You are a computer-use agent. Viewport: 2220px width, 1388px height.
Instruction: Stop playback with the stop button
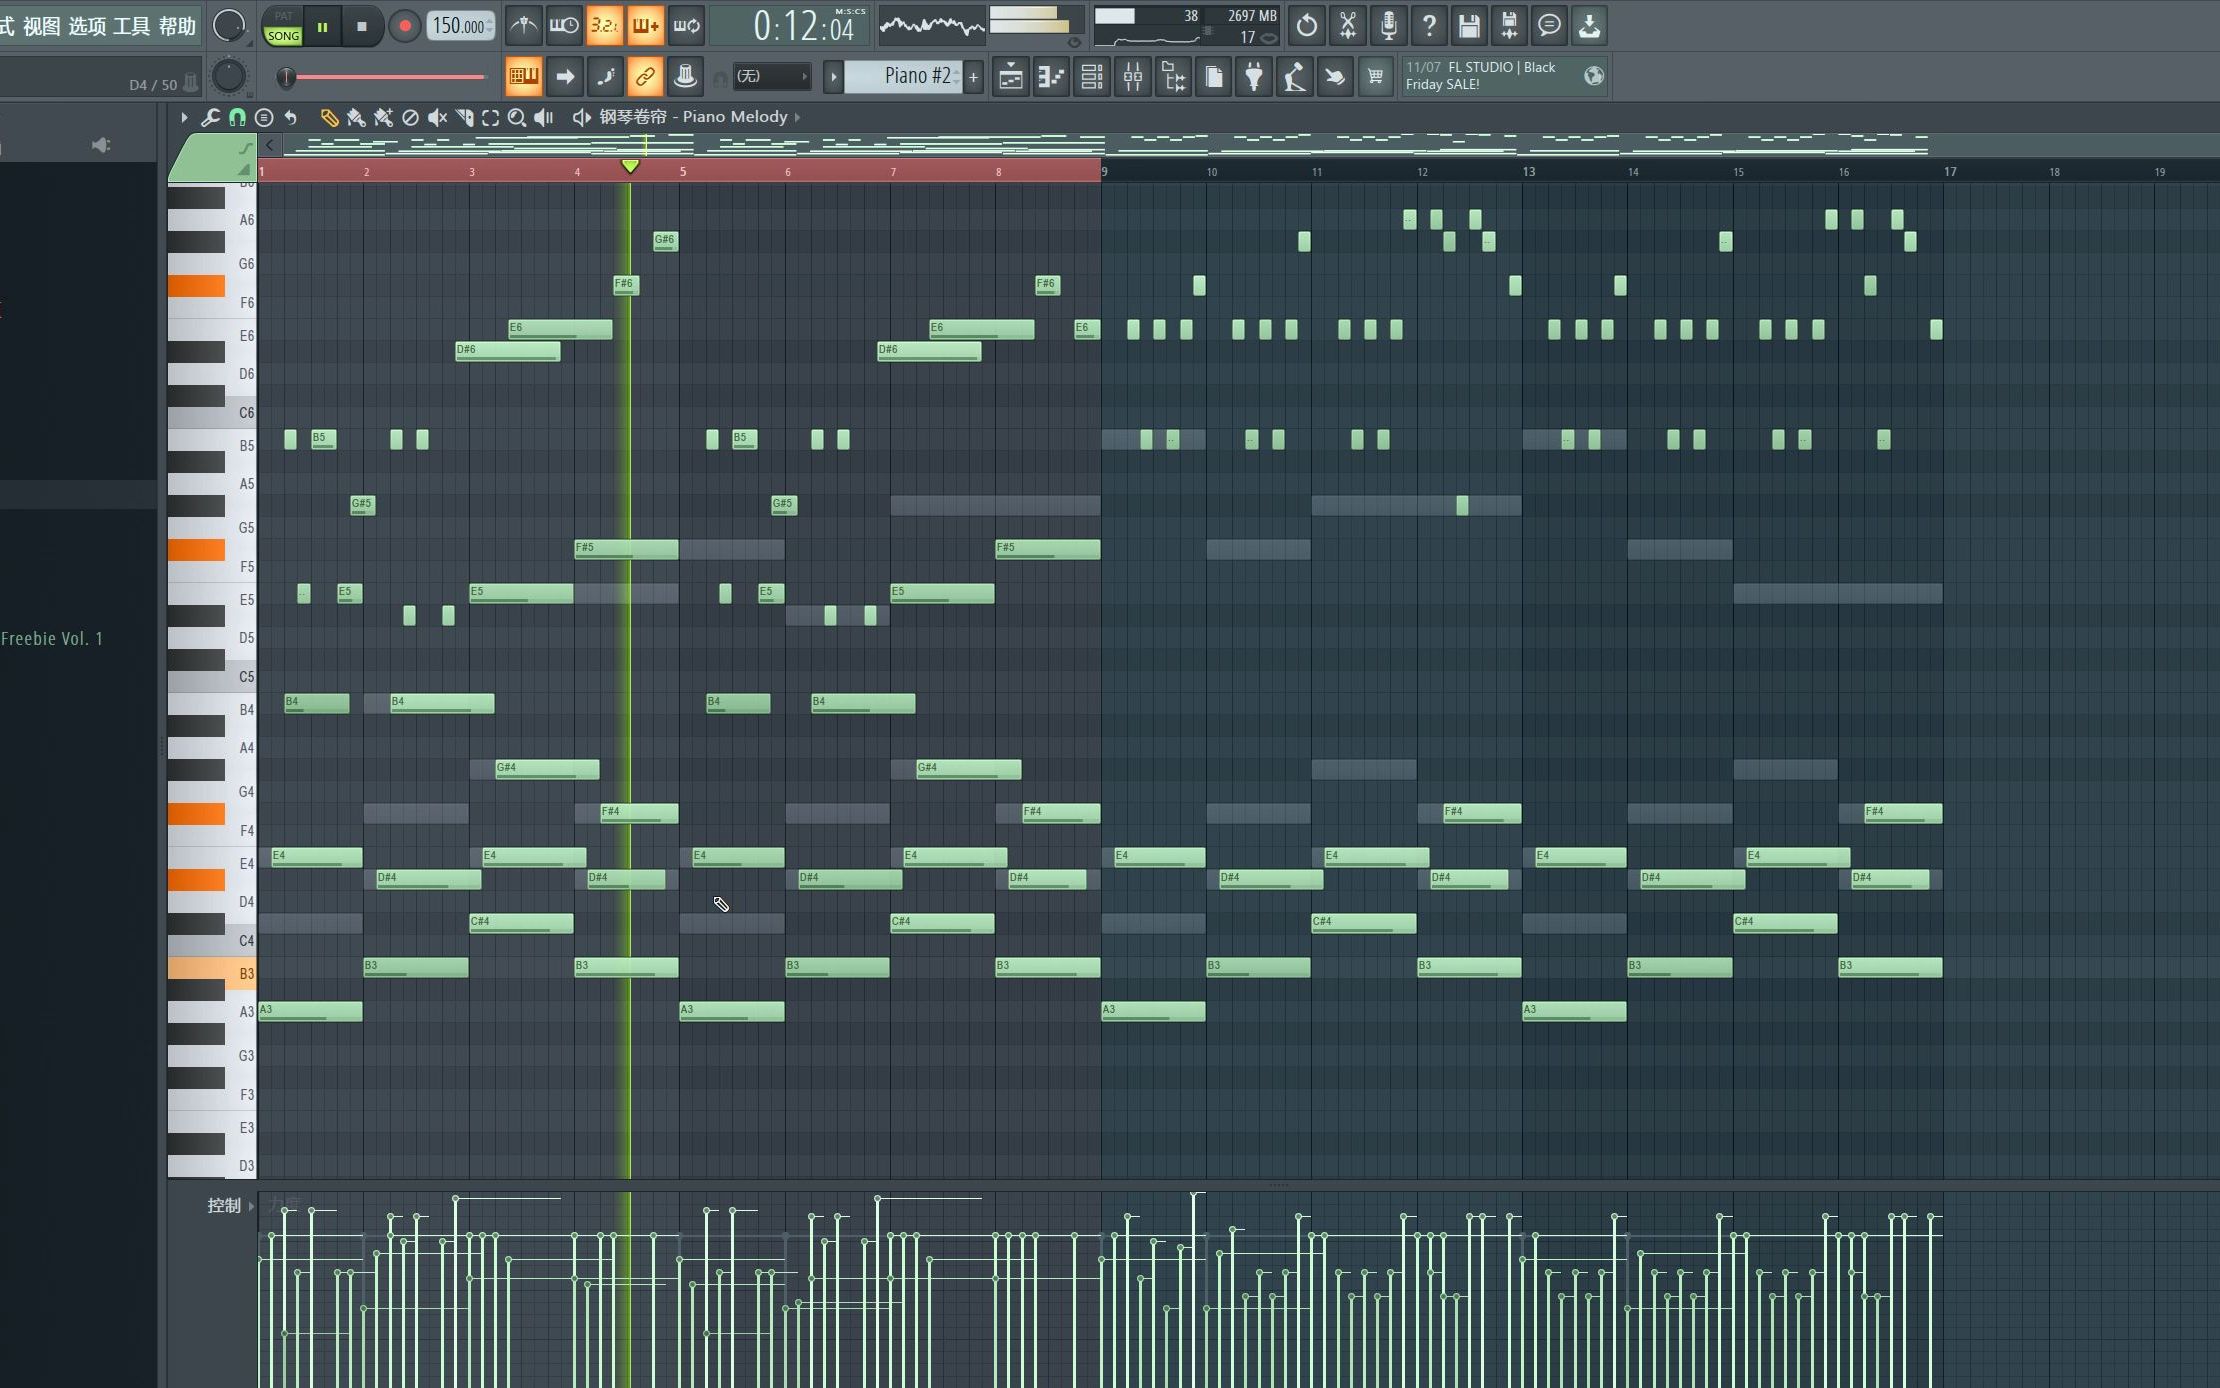coord(362,27)
